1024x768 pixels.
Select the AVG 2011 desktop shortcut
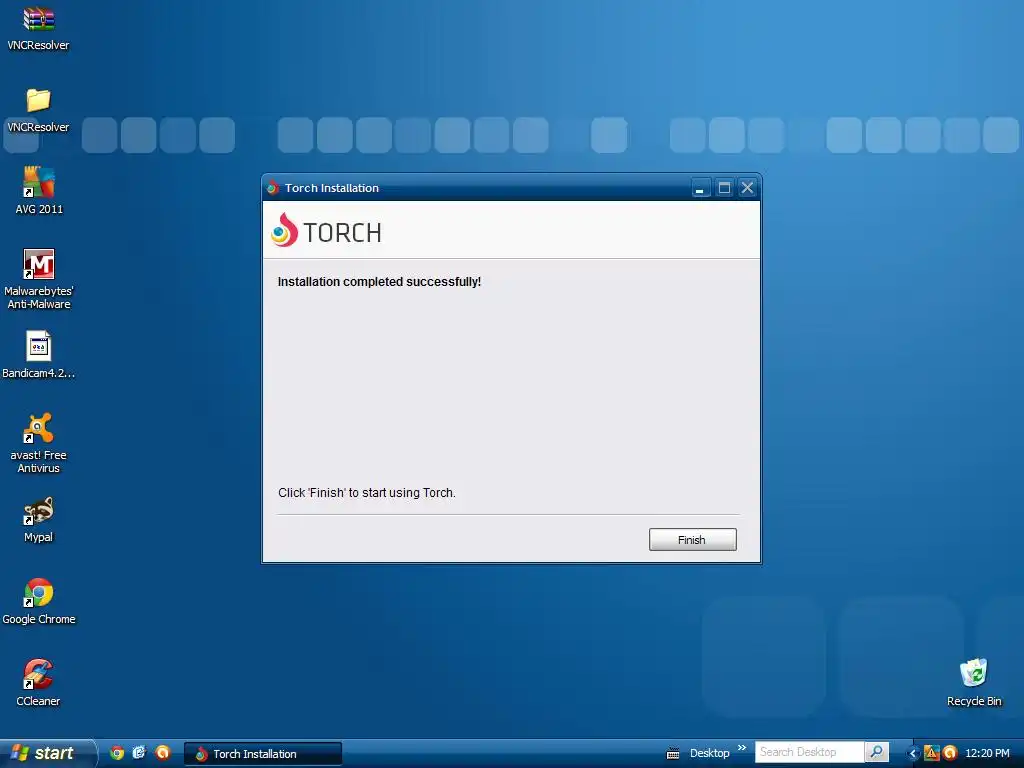coord(39,191)
